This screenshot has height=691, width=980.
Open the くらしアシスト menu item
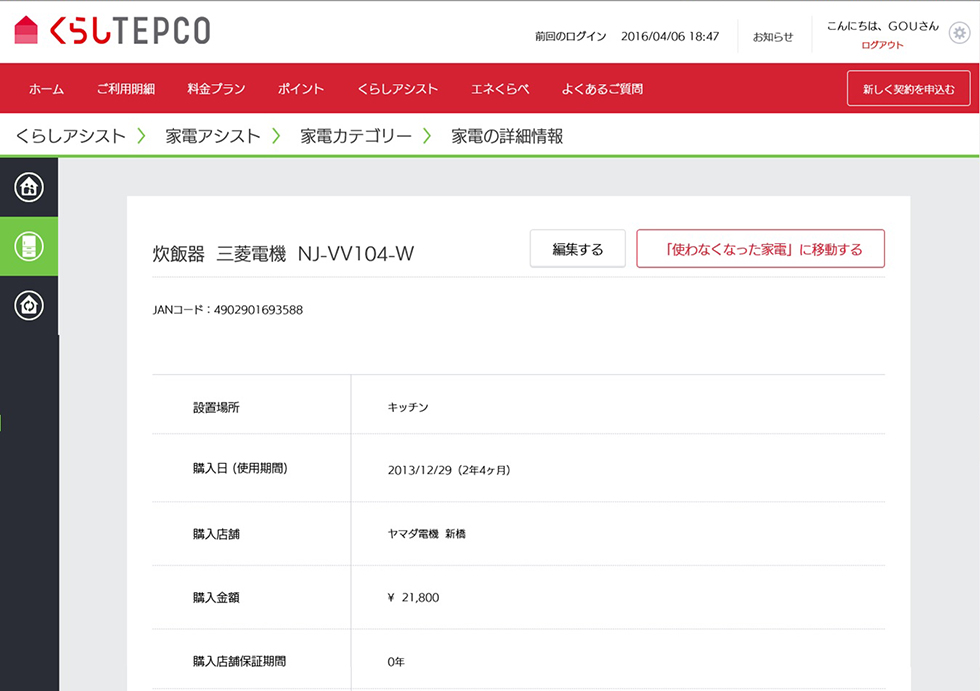tap(398, 89)
